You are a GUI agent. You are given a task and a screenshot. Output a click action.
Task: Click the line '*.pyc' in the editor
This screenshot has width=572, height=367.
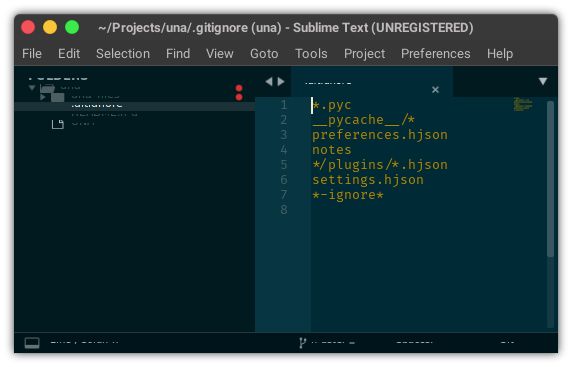coord(332,105)
